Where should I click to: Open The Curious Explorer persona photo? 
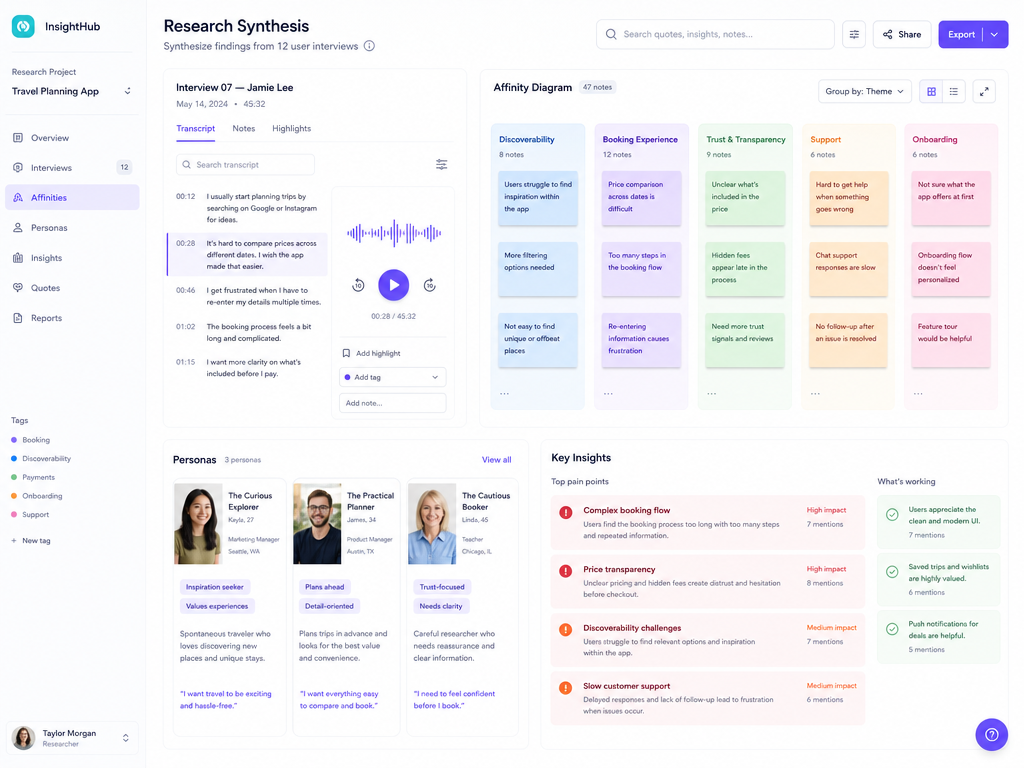pyautogui.click(x=198, y=524)
